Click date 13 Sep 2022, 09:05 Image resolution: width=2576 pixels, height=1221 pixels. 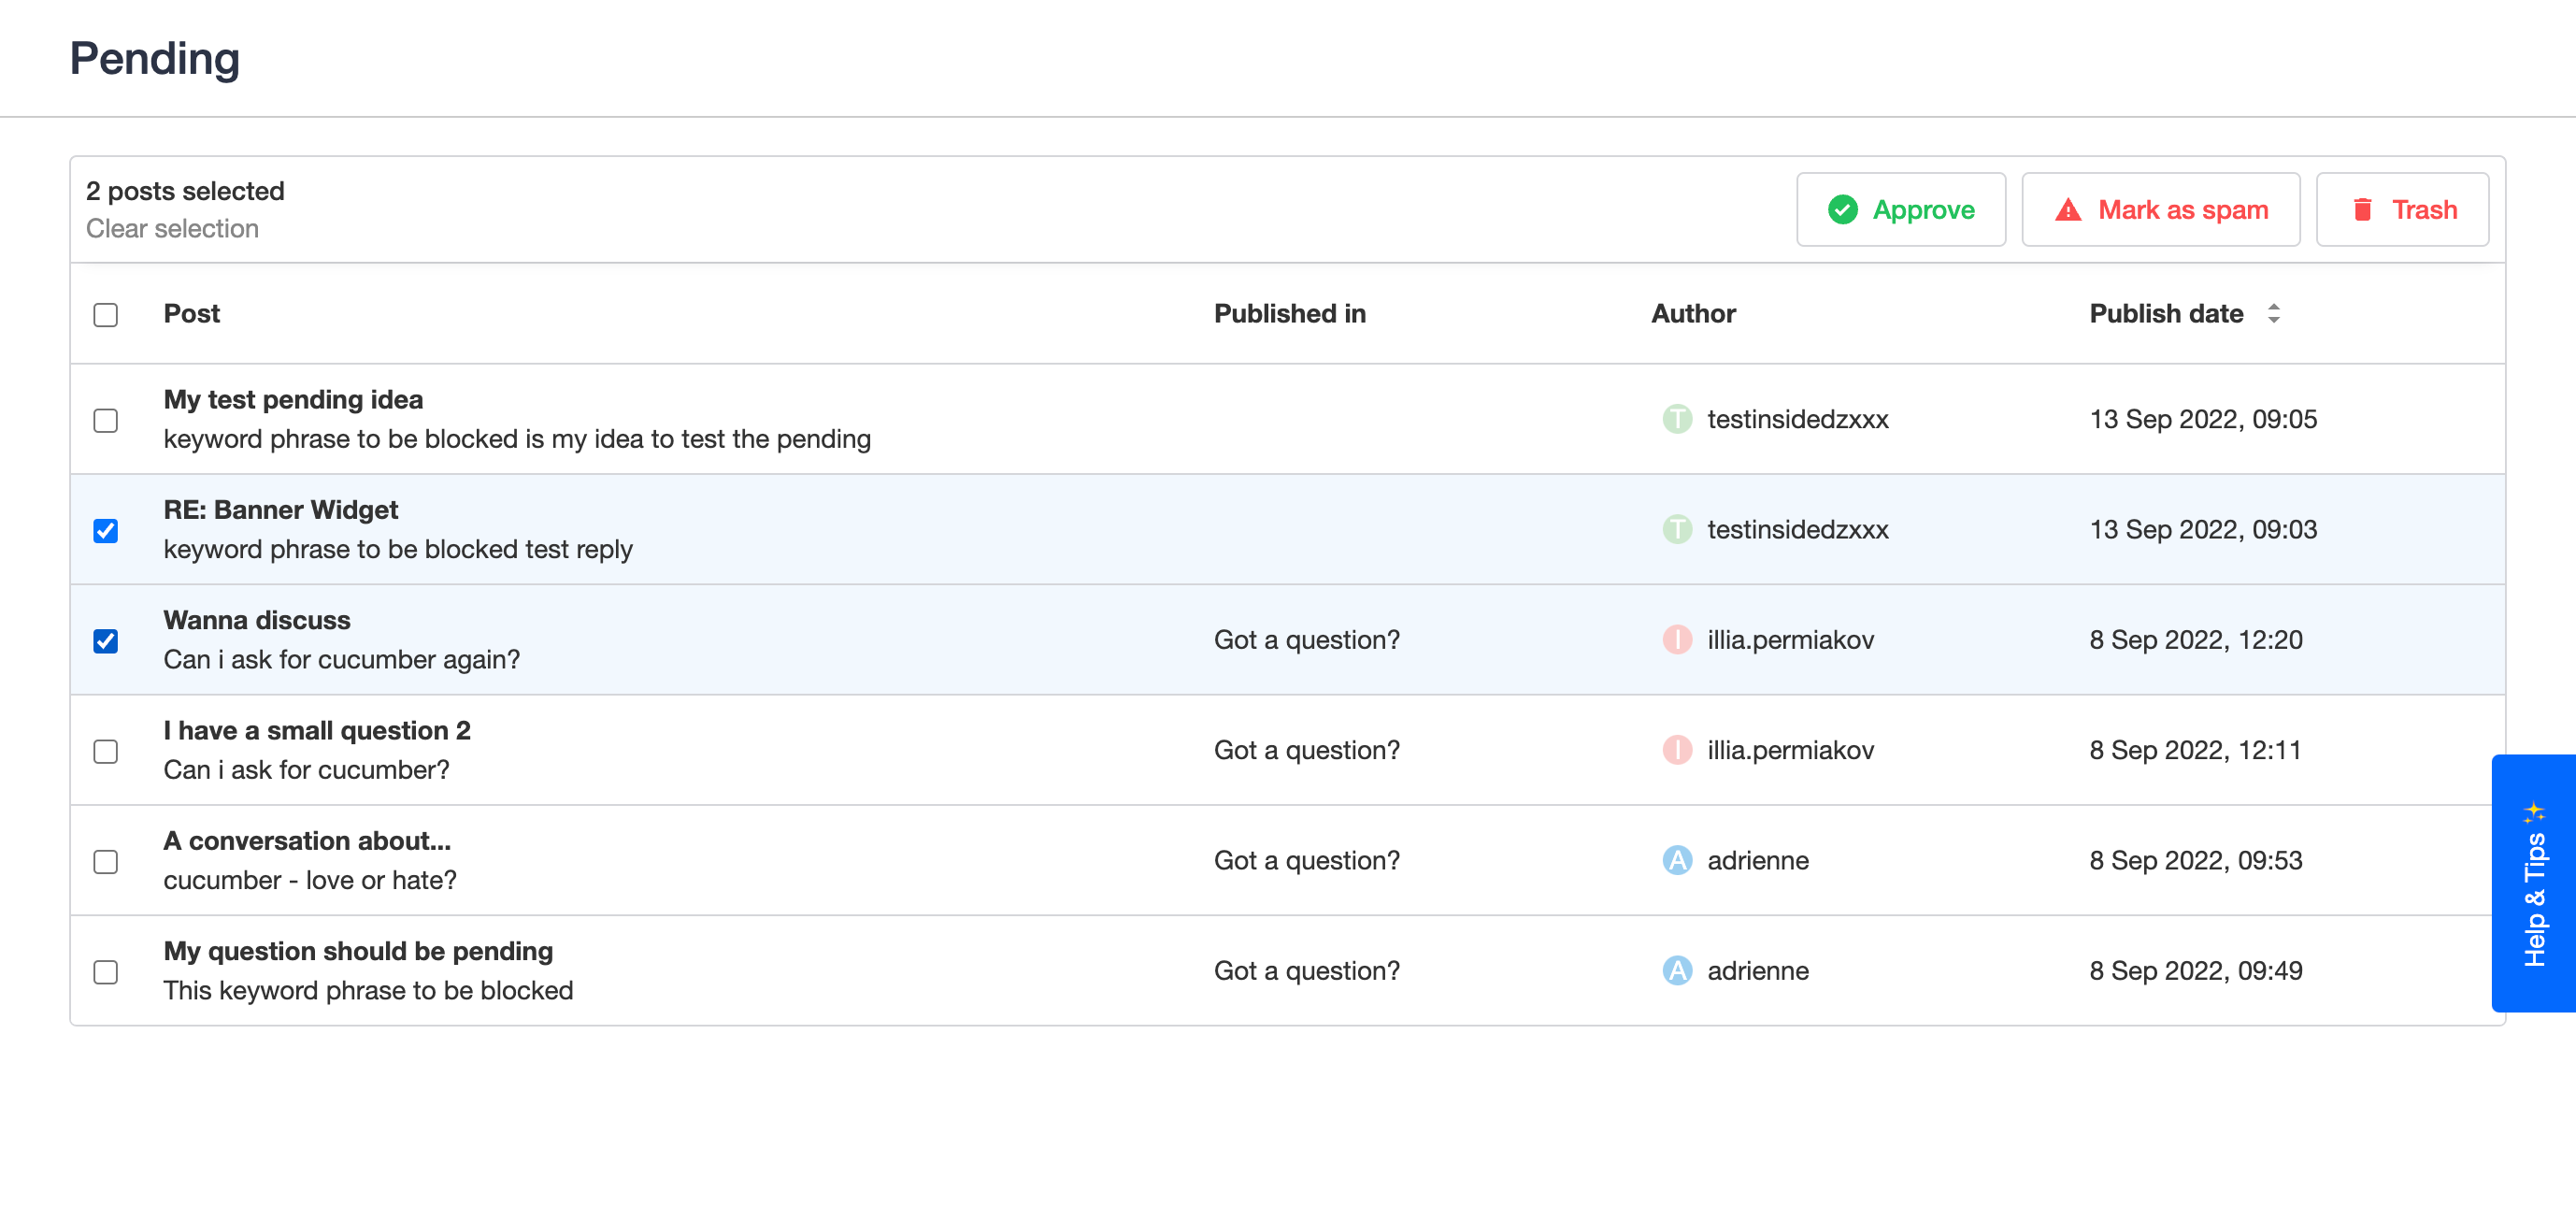pyautogui.click(x=2203, y=419)
